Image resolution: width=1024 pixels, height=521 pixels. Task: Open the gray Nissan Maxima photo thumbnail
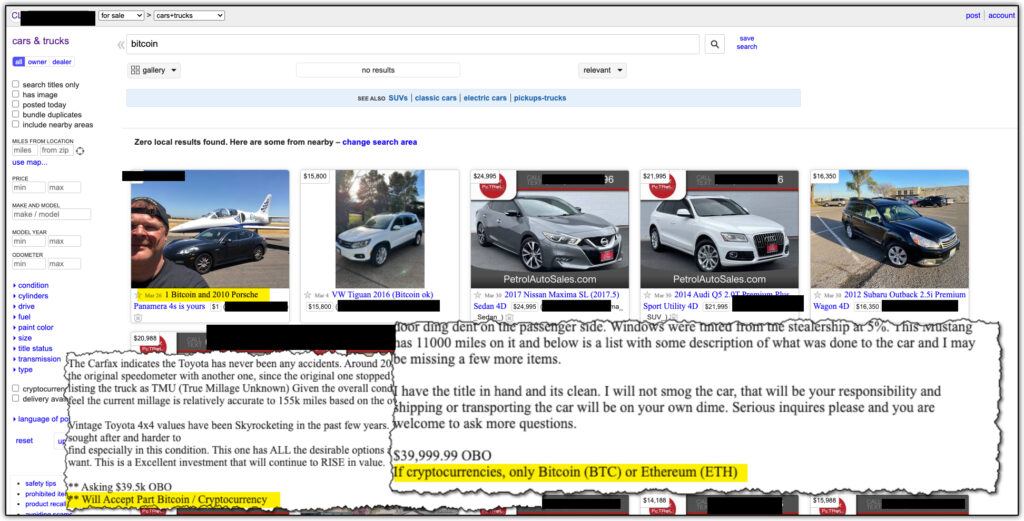pos(550,229)
